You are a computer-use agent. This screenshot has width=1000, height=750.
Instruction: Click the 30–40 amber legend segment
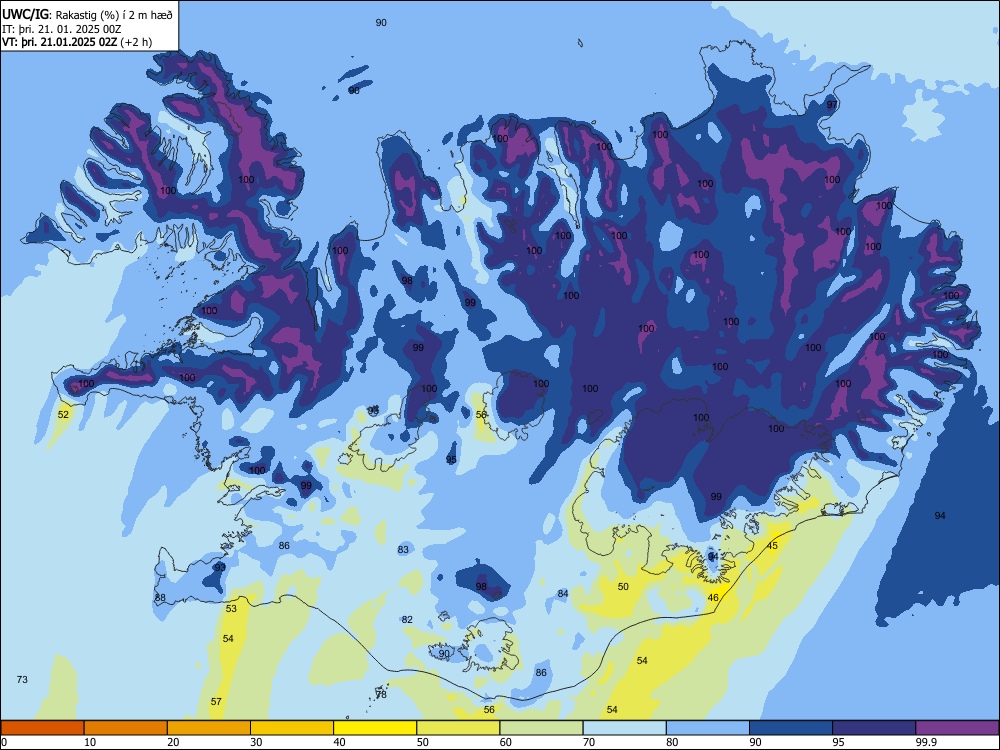[x=292, y=728]
